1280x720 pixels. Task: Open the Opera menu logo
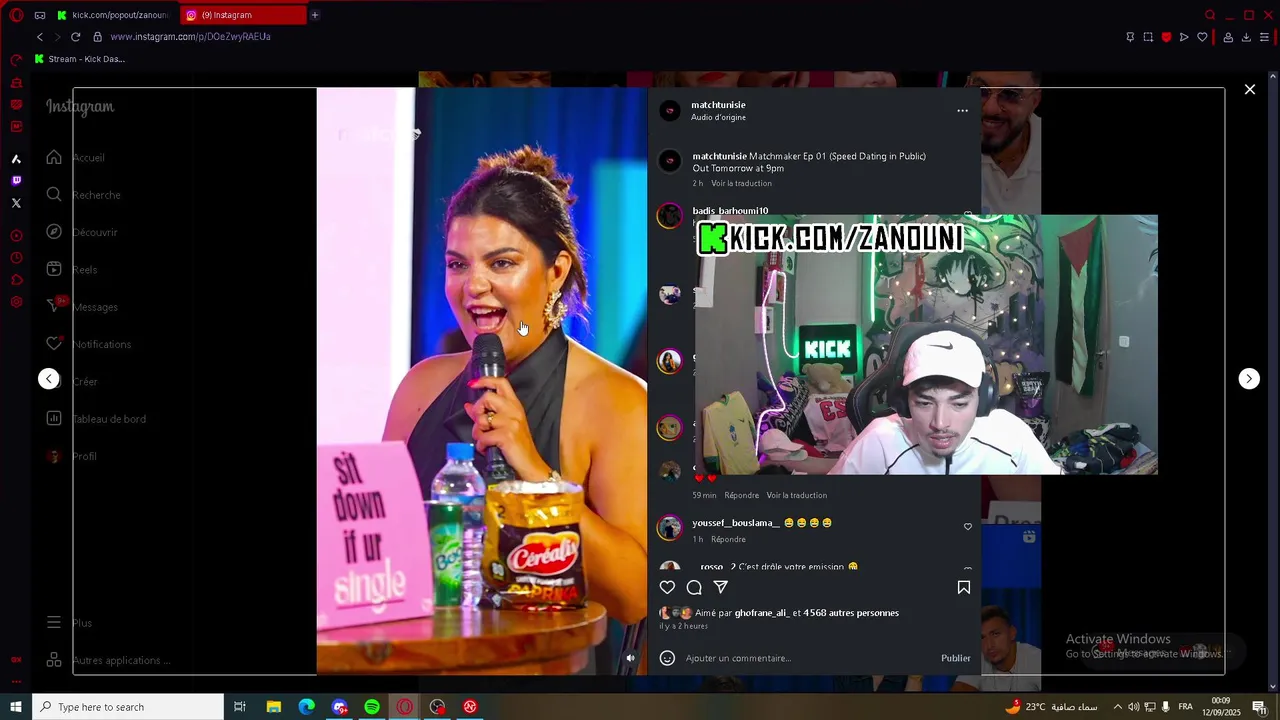[16, 15]
